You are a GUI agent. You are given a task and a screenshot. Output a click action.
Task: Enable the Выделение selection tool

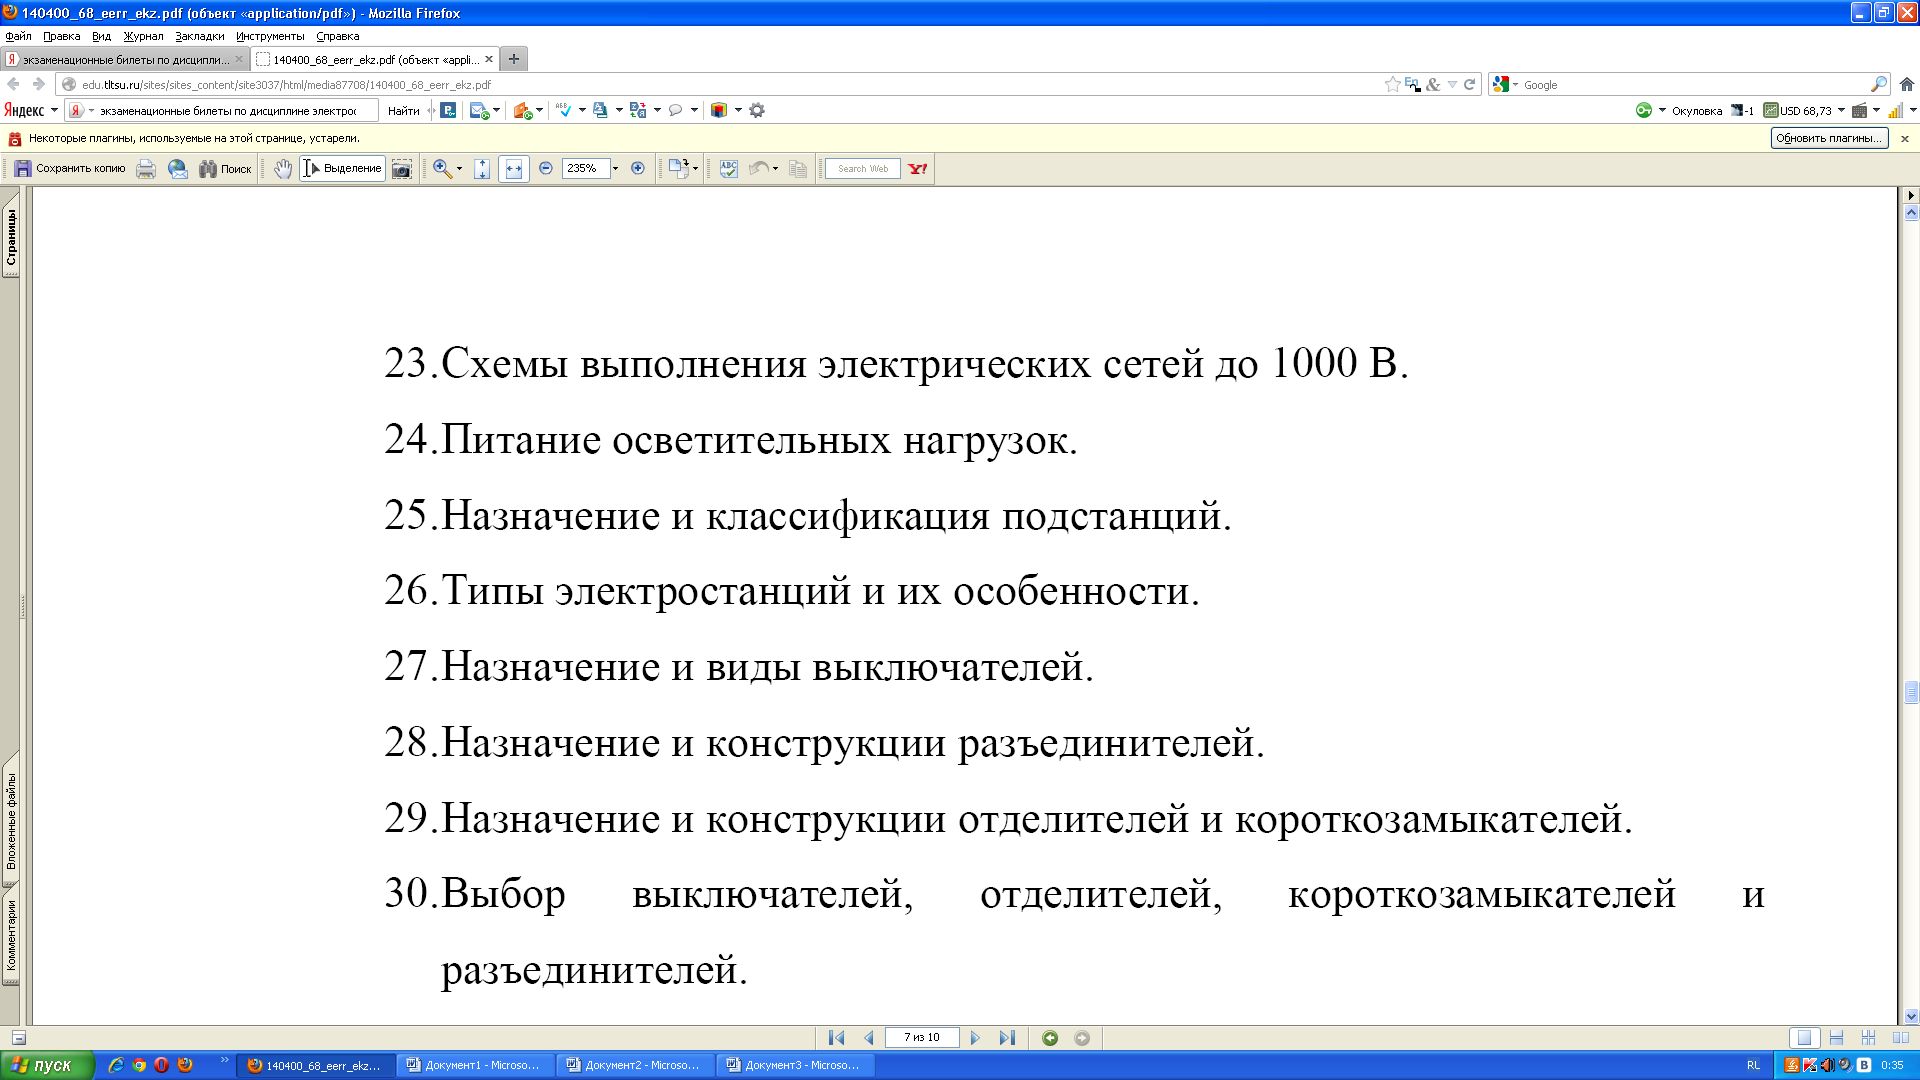click(343, 169)
